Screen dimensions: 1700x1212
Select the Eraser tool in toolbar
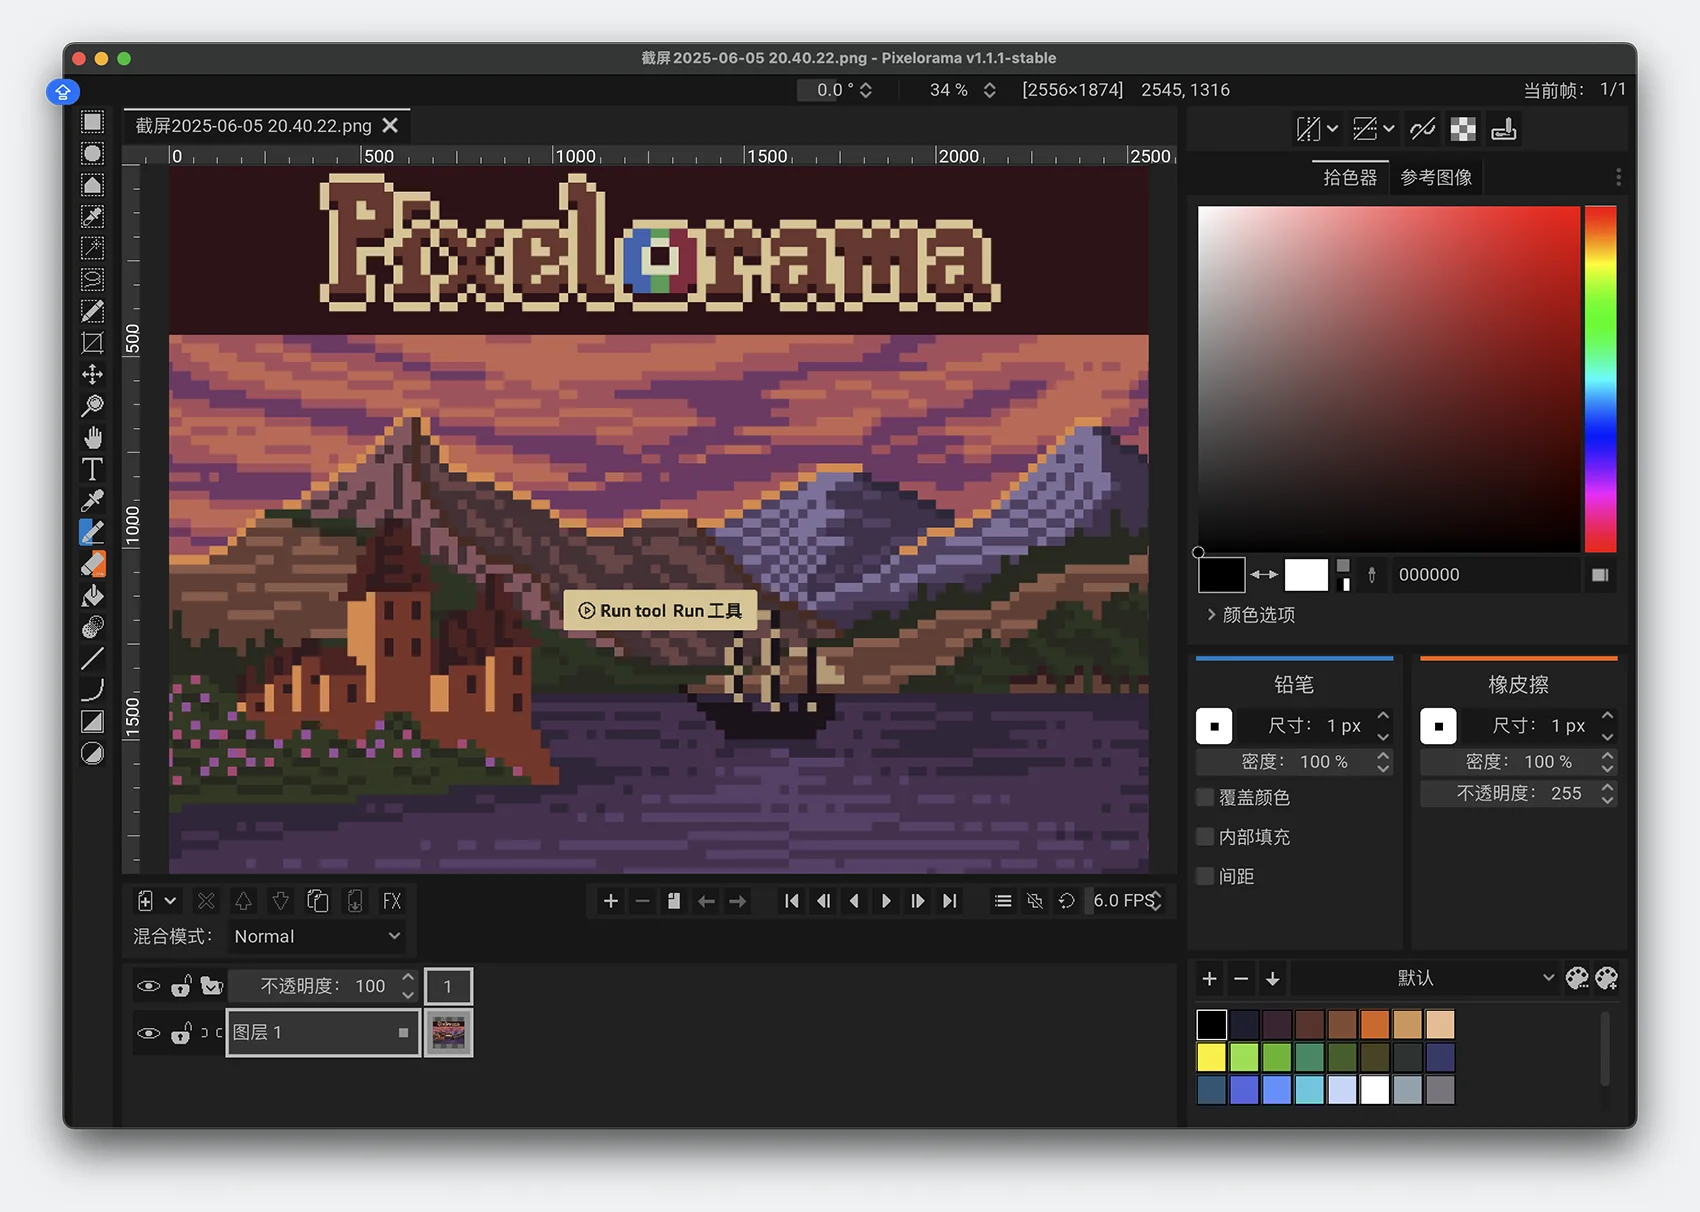[x=92, y=564]
